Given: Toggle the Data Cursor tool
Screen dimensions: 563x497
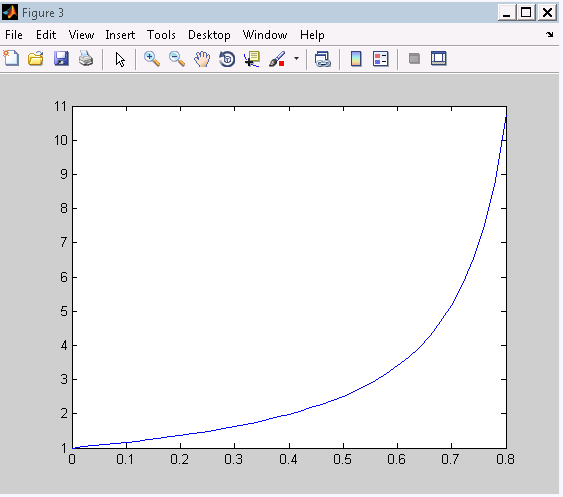Looking at the screenshot, I should click(x=252, y=59).
